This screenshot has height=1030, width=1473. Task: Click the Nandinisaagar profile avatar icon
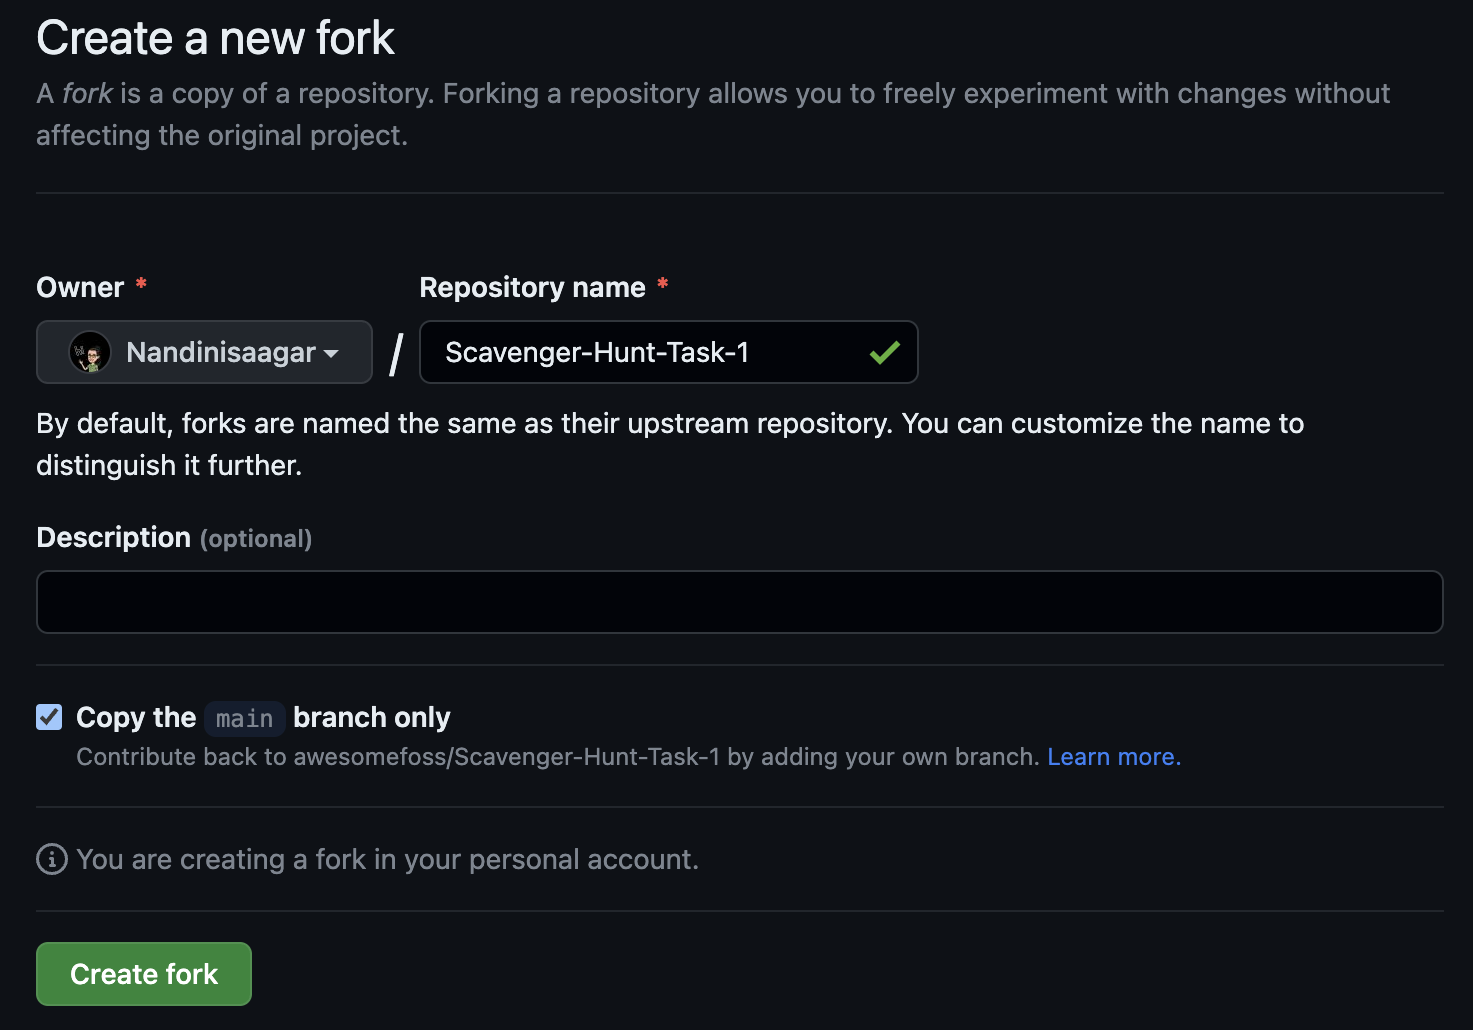coord(90,352)
